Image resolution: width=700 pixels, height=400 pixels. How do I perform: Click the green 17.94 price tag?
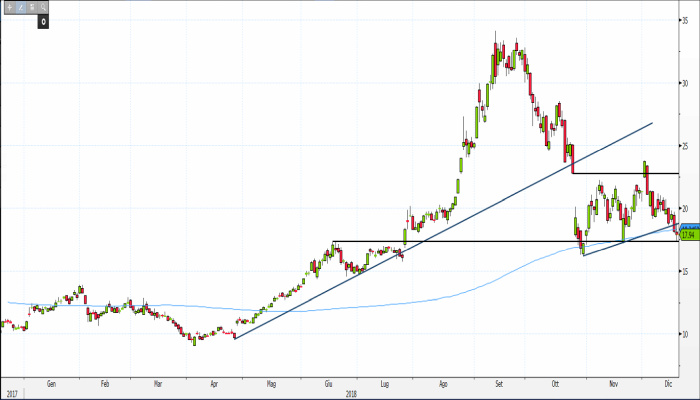(688, 235)
